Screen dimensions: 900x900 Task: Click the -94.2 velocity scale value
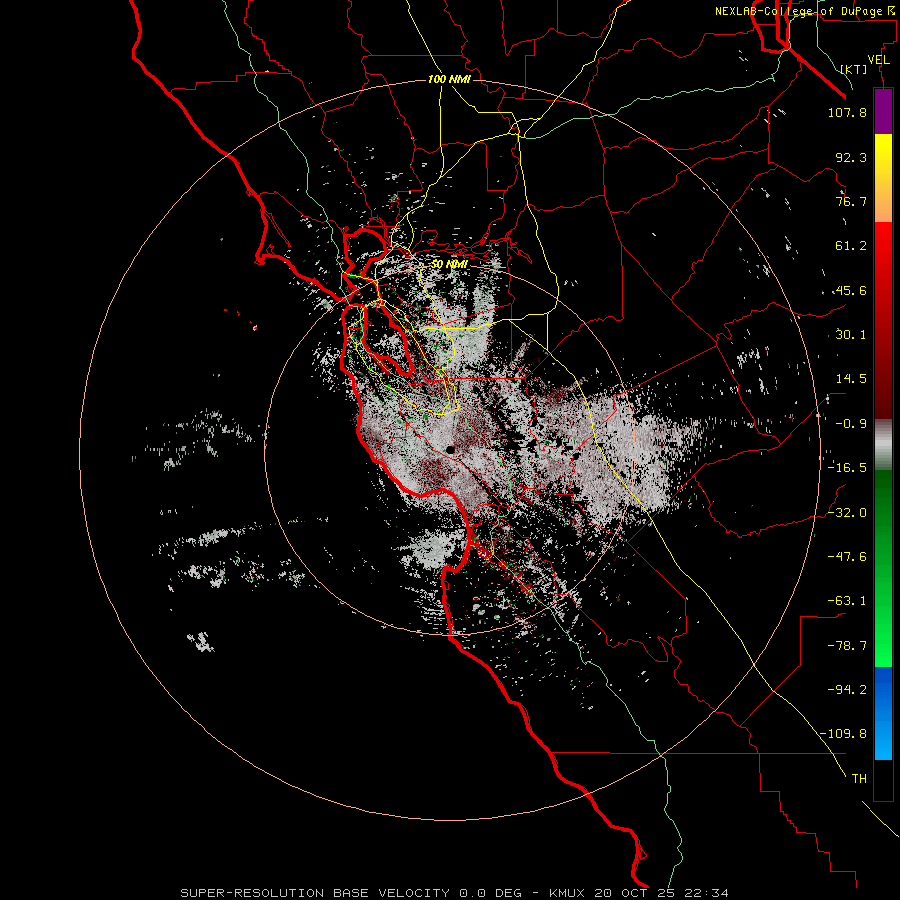(x=847, y=690)
